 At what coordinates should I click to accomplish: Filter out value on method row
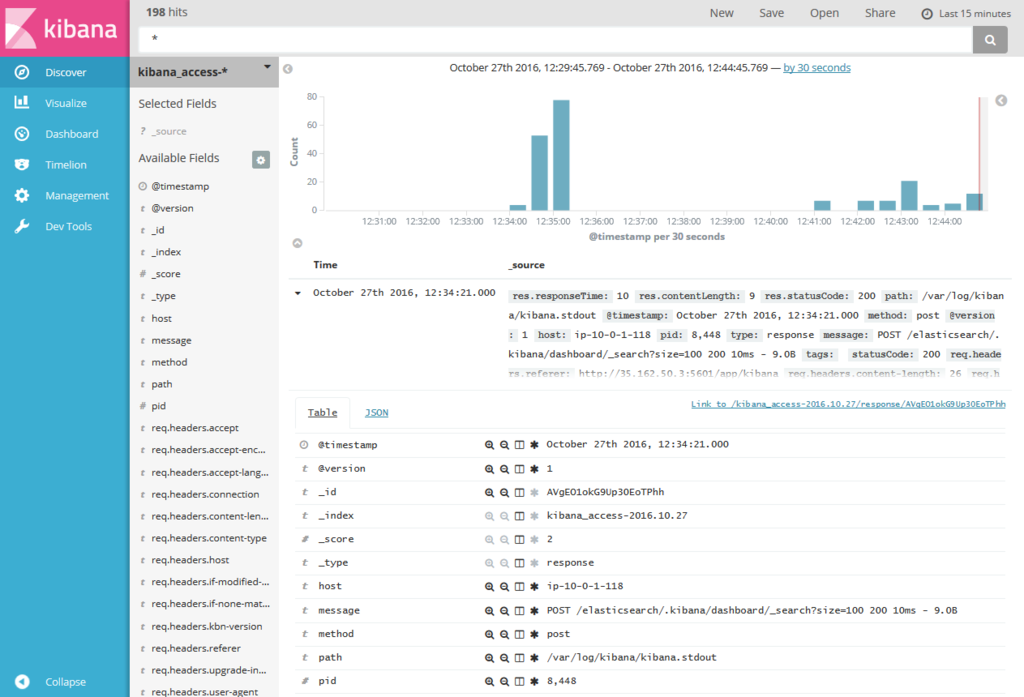(x=504, y=634)
